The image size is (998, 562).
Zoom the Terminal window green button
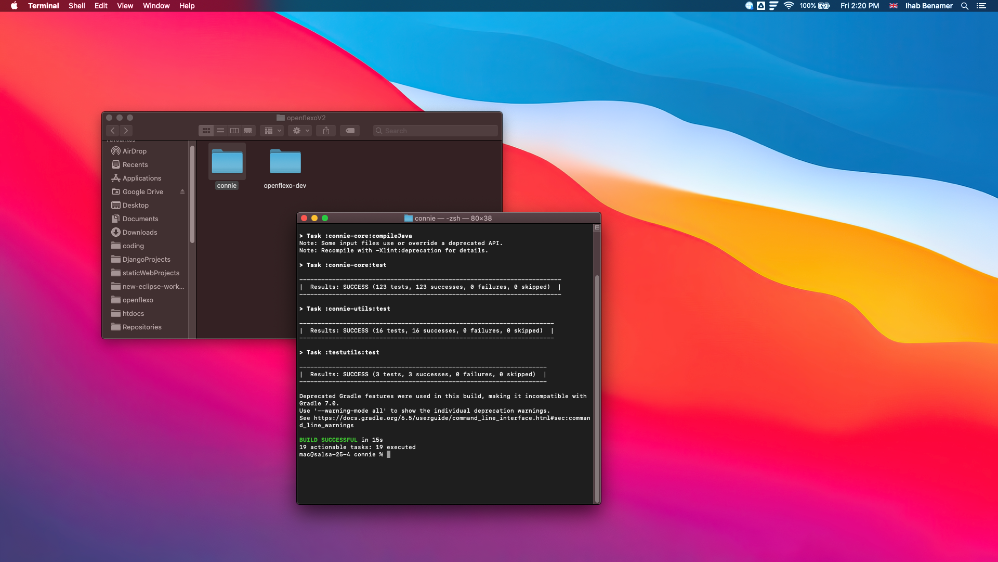325,218
